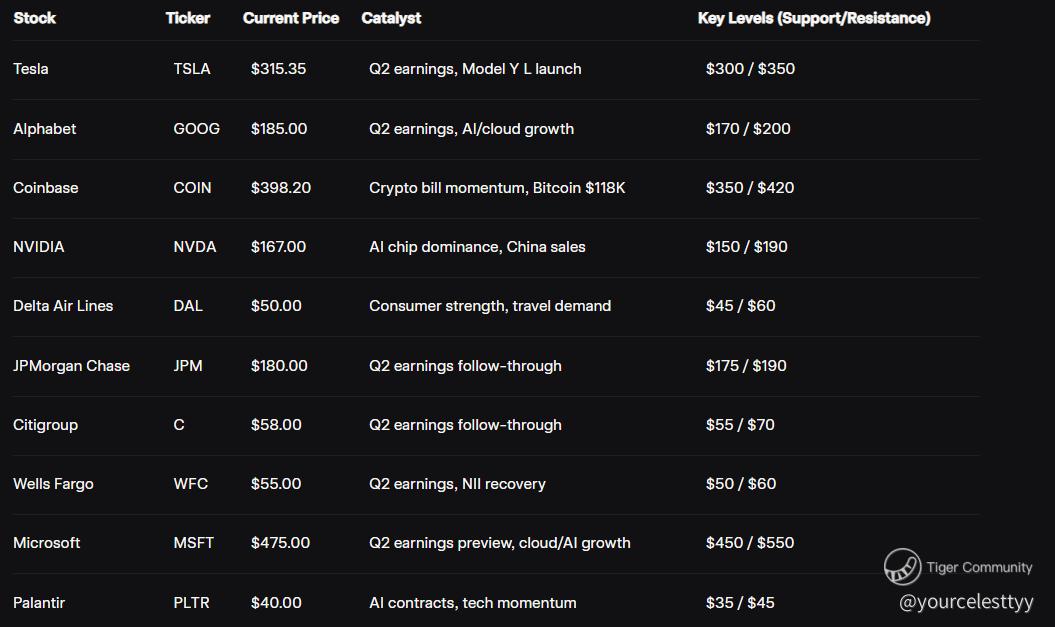
Task: Click the Wells Fargo NII recovery catalyst
Action: pyautogui.click(x=457, y=484)
